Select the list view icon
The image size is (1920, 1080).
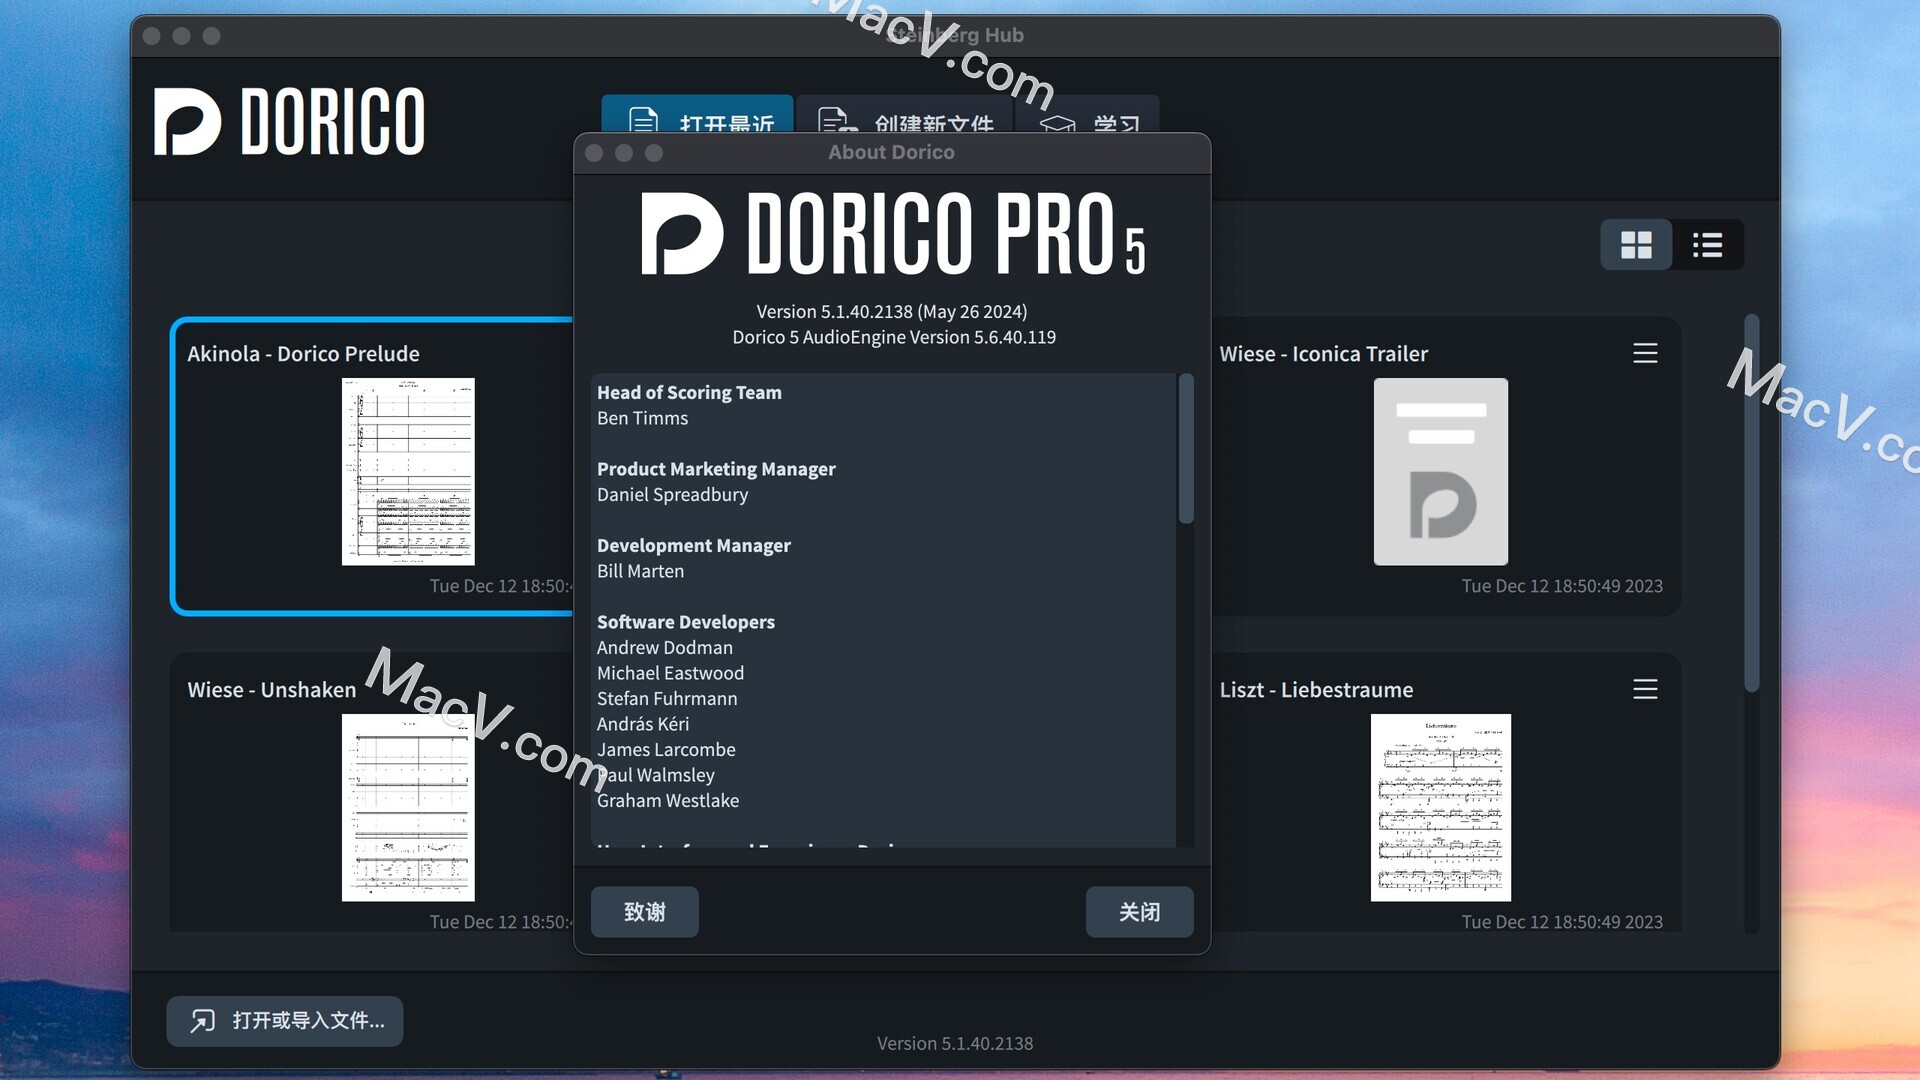point(1707,244)
